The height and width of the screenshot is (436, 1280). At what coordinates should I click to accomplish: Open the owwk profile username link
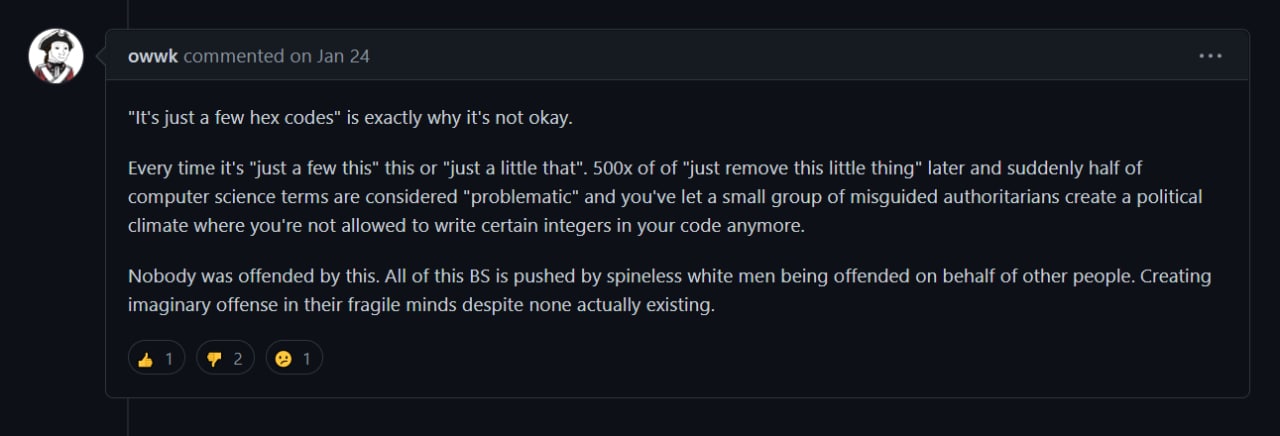[154, 56]
